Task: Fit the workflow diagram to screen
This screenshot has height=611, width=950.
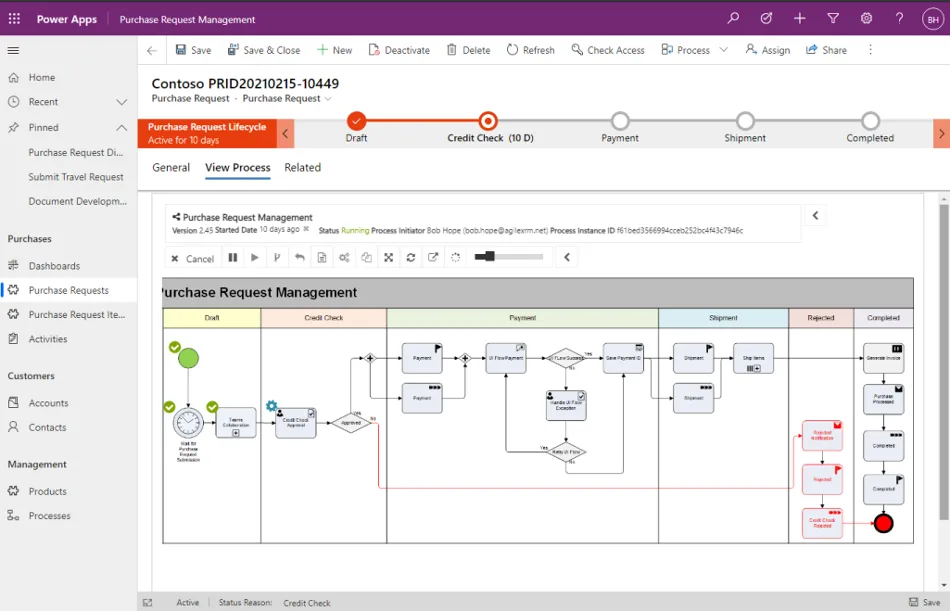Action: click(388, 257)
